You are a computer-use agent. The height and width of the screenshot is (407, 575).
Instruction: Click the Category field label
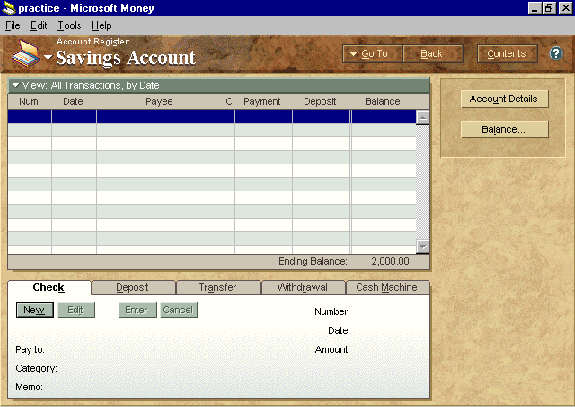click(36, 368)
